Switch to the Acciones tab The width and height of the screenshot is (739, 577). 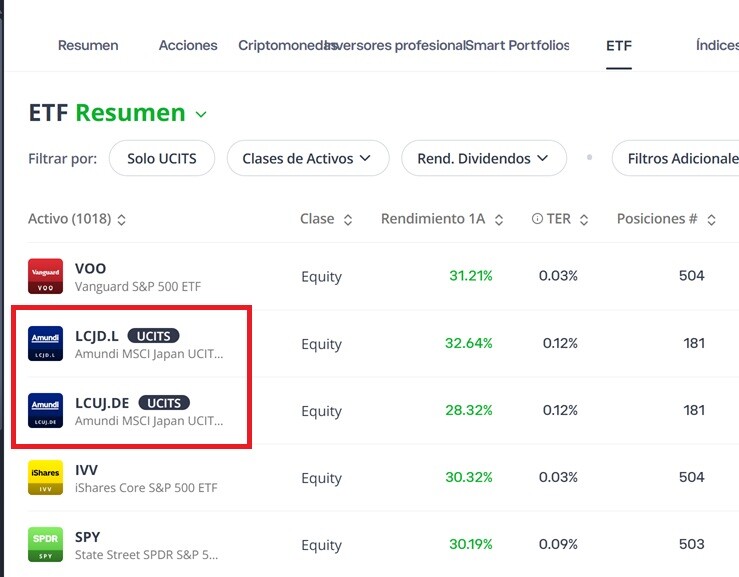[x=188, y=45]
